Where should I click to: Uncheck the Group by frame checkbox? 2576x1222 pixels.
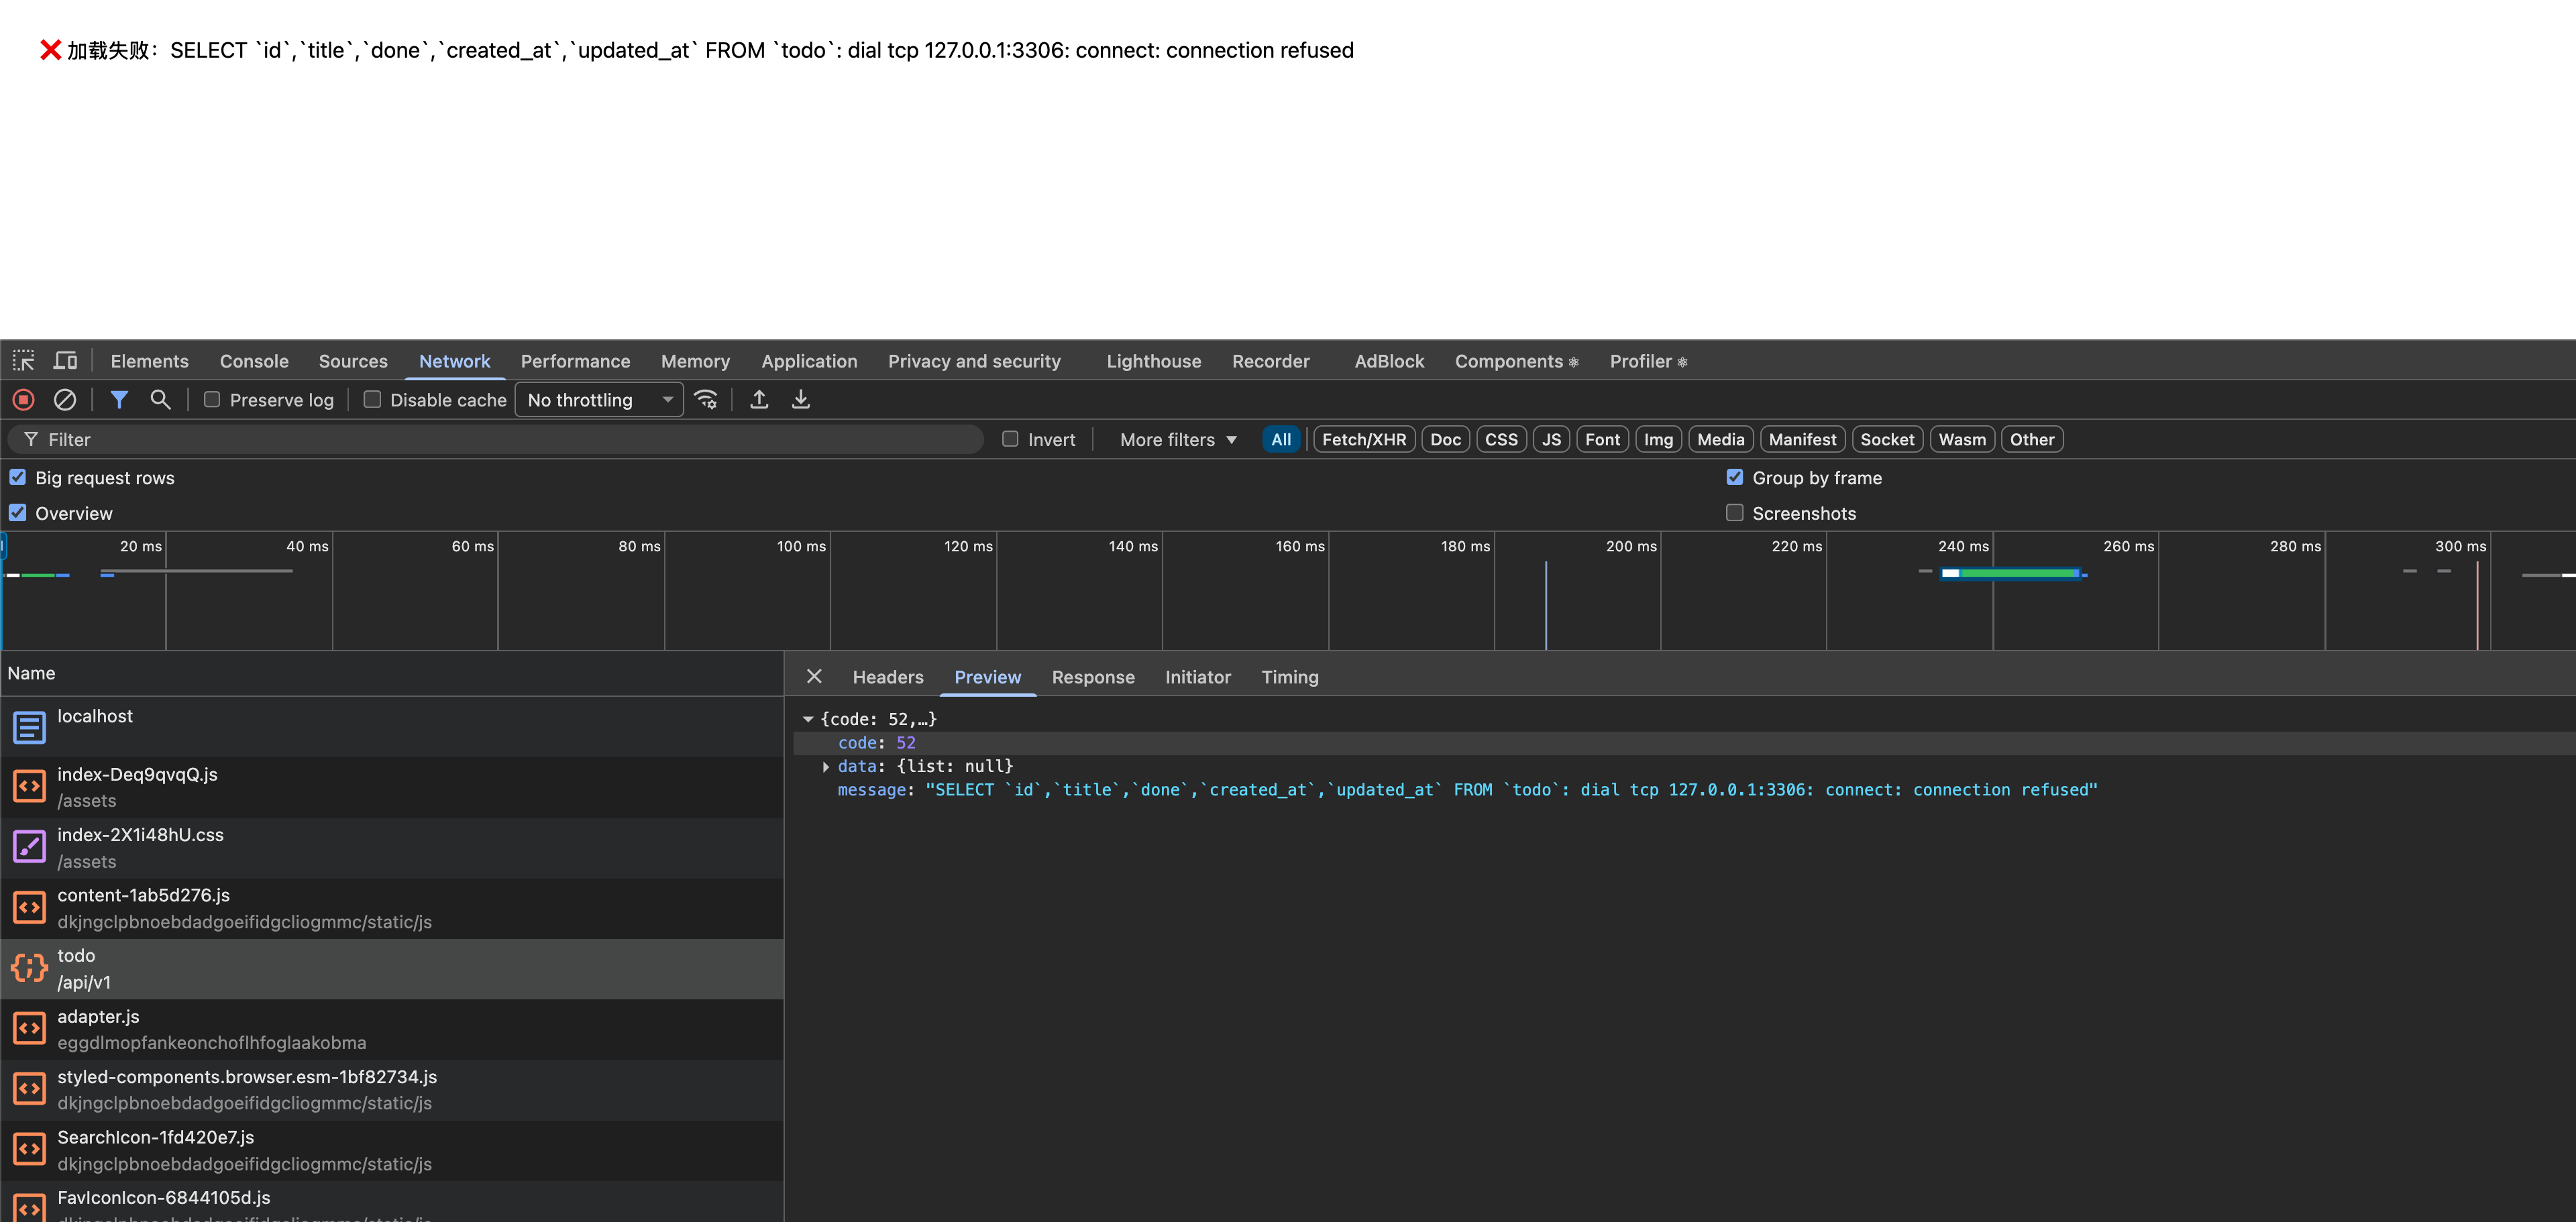tap(1735, 478)
